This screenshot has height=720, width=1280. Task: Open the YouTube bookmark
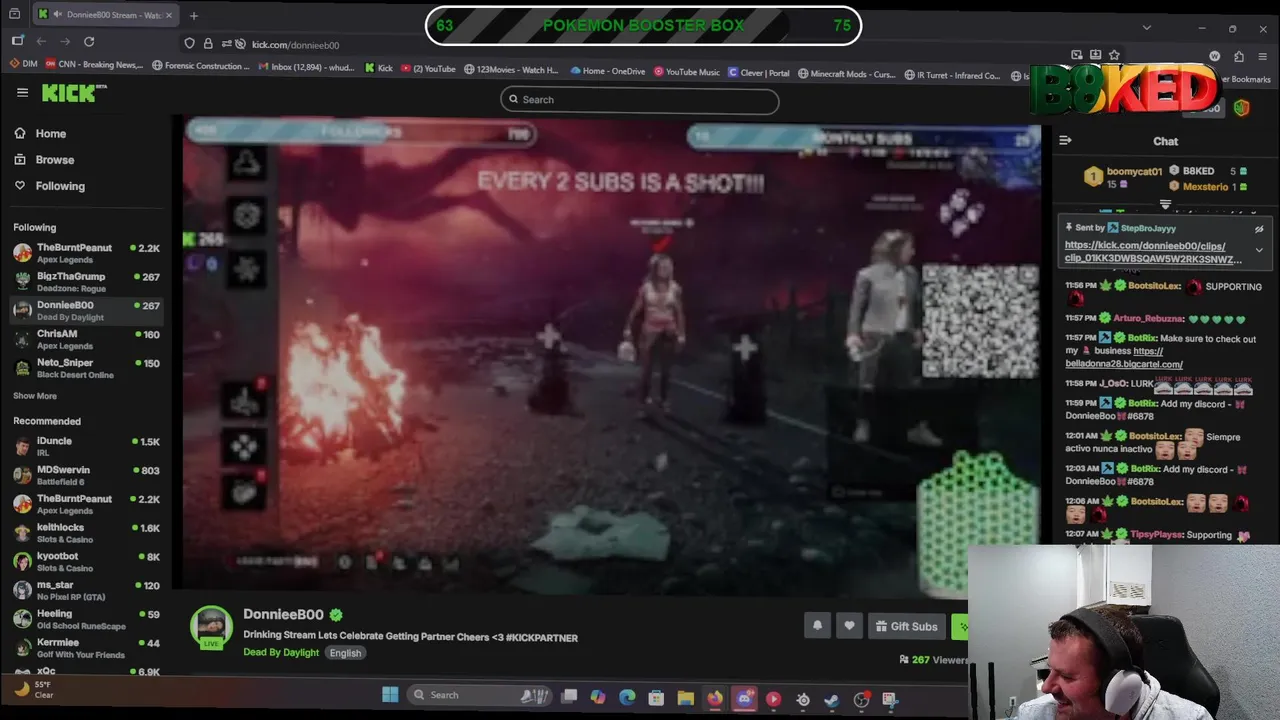(428, 70)
